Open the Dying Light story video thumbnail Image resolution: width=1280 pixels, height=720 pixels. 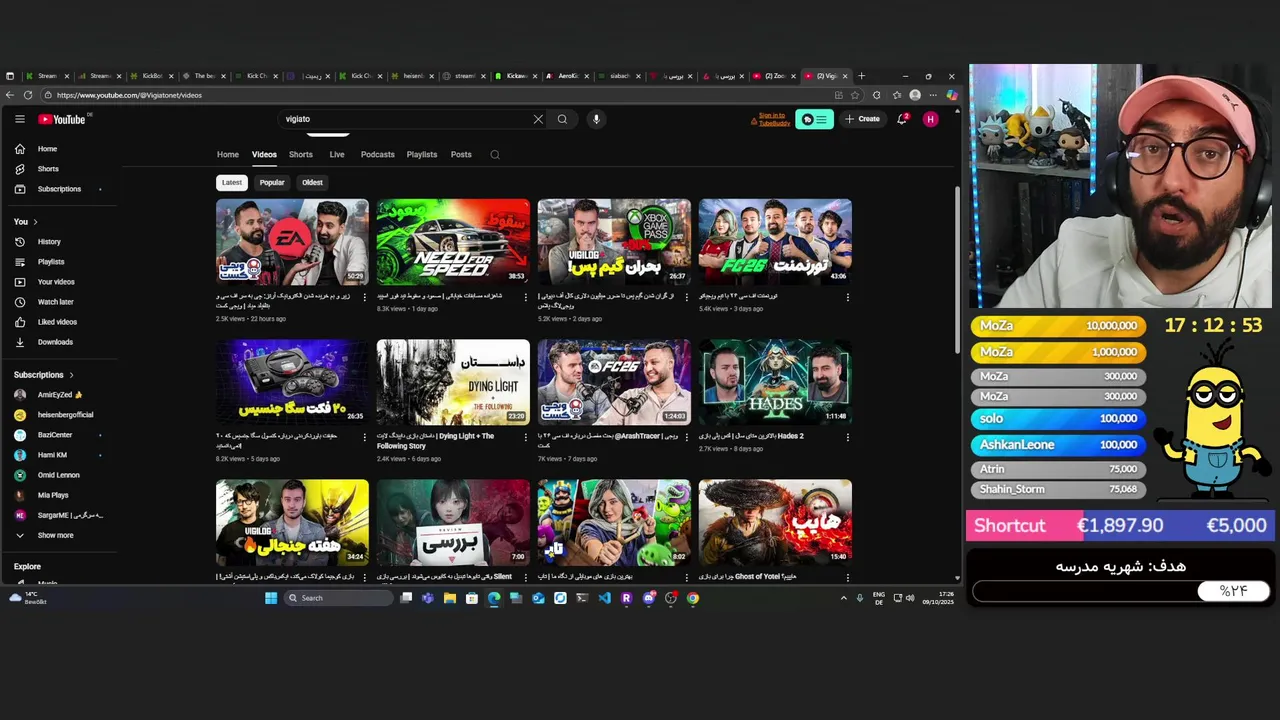[x=453, y=382]
